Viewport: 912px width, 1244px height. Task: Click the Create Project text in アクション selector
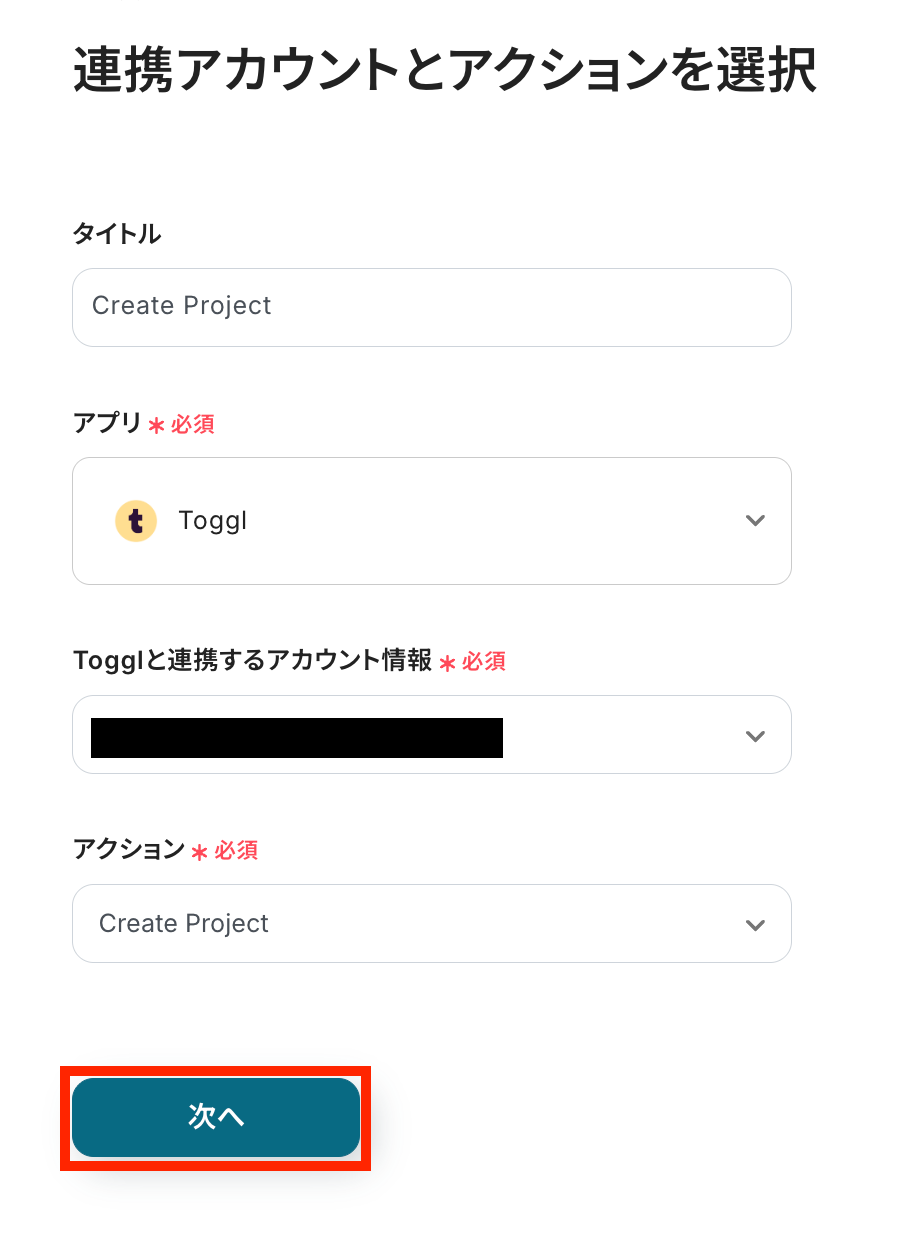coord(184,924)
